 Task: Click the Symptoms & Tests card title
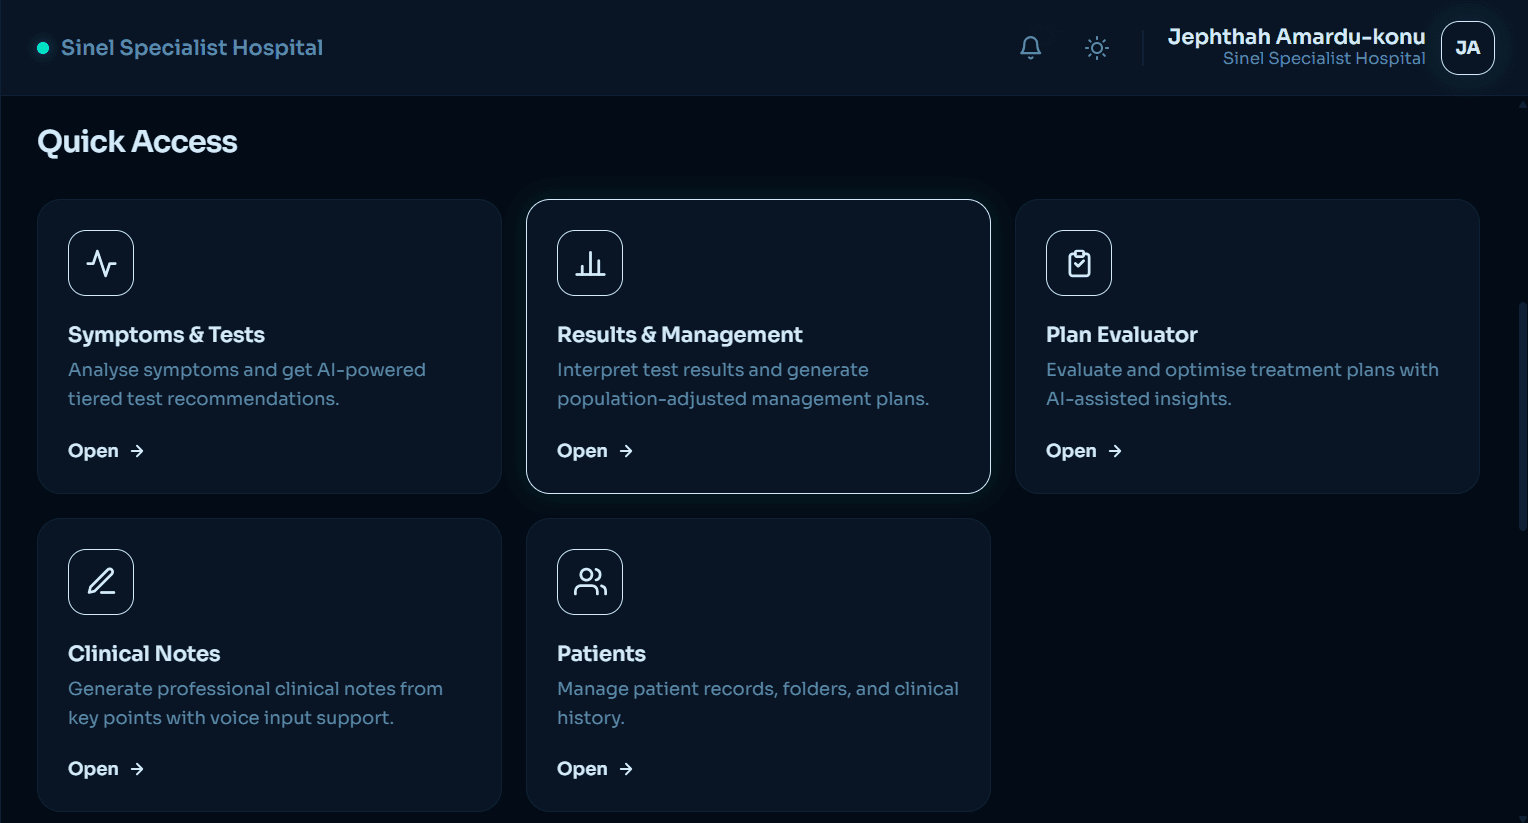point(166,335)
